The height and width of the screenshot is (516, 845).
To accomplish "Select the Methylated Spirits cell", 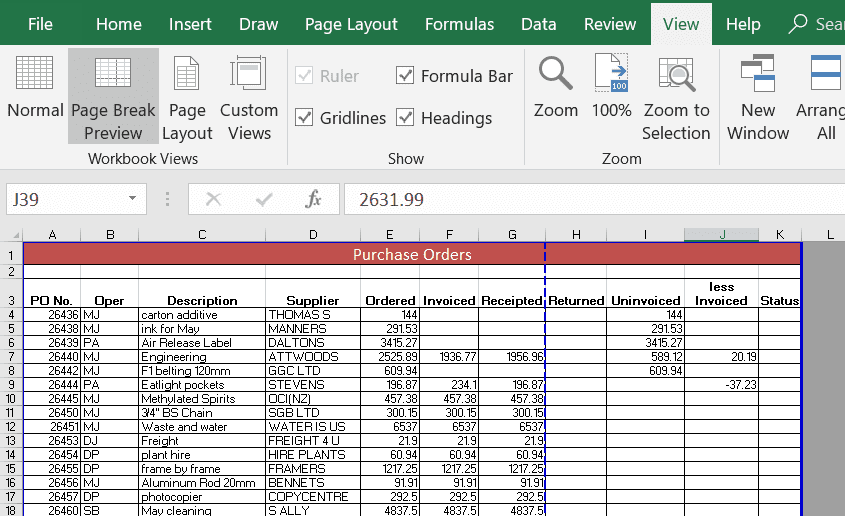I will (x=202, y=399).
